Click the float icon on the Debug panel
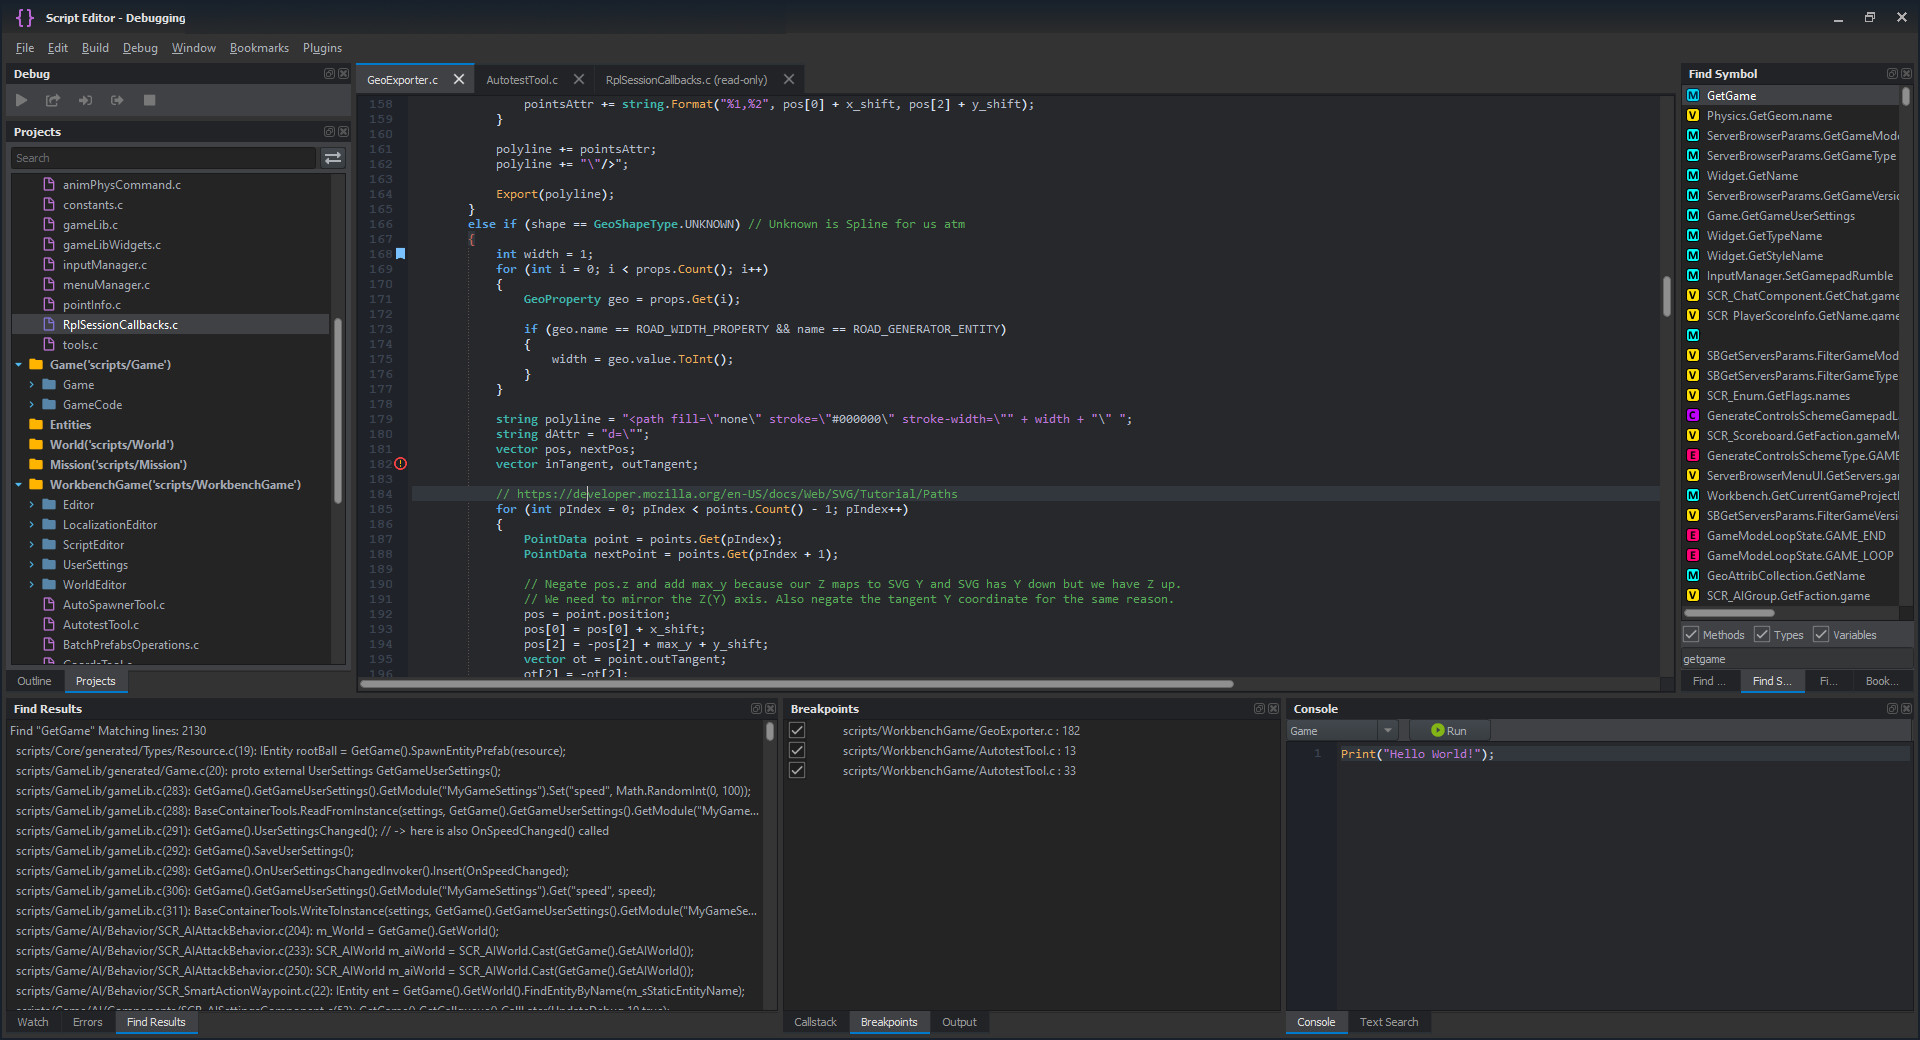Viewport: 1920px width, 1040px height. (x=329, y=73)
